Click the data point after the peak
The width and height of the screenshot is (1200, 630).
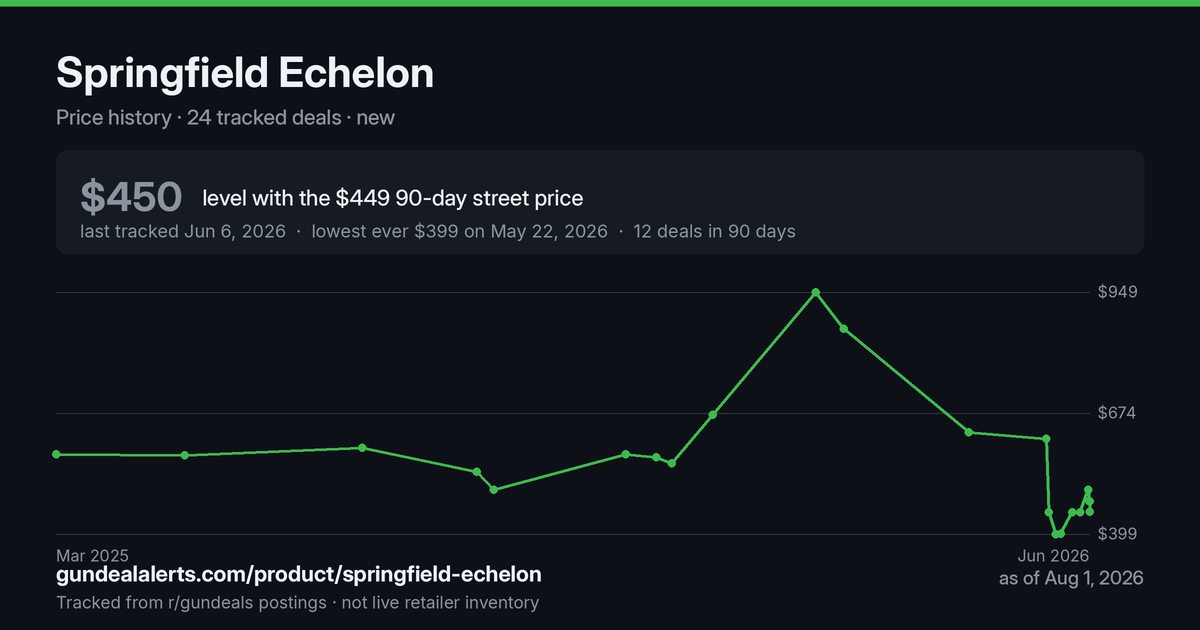click(844, 329)
